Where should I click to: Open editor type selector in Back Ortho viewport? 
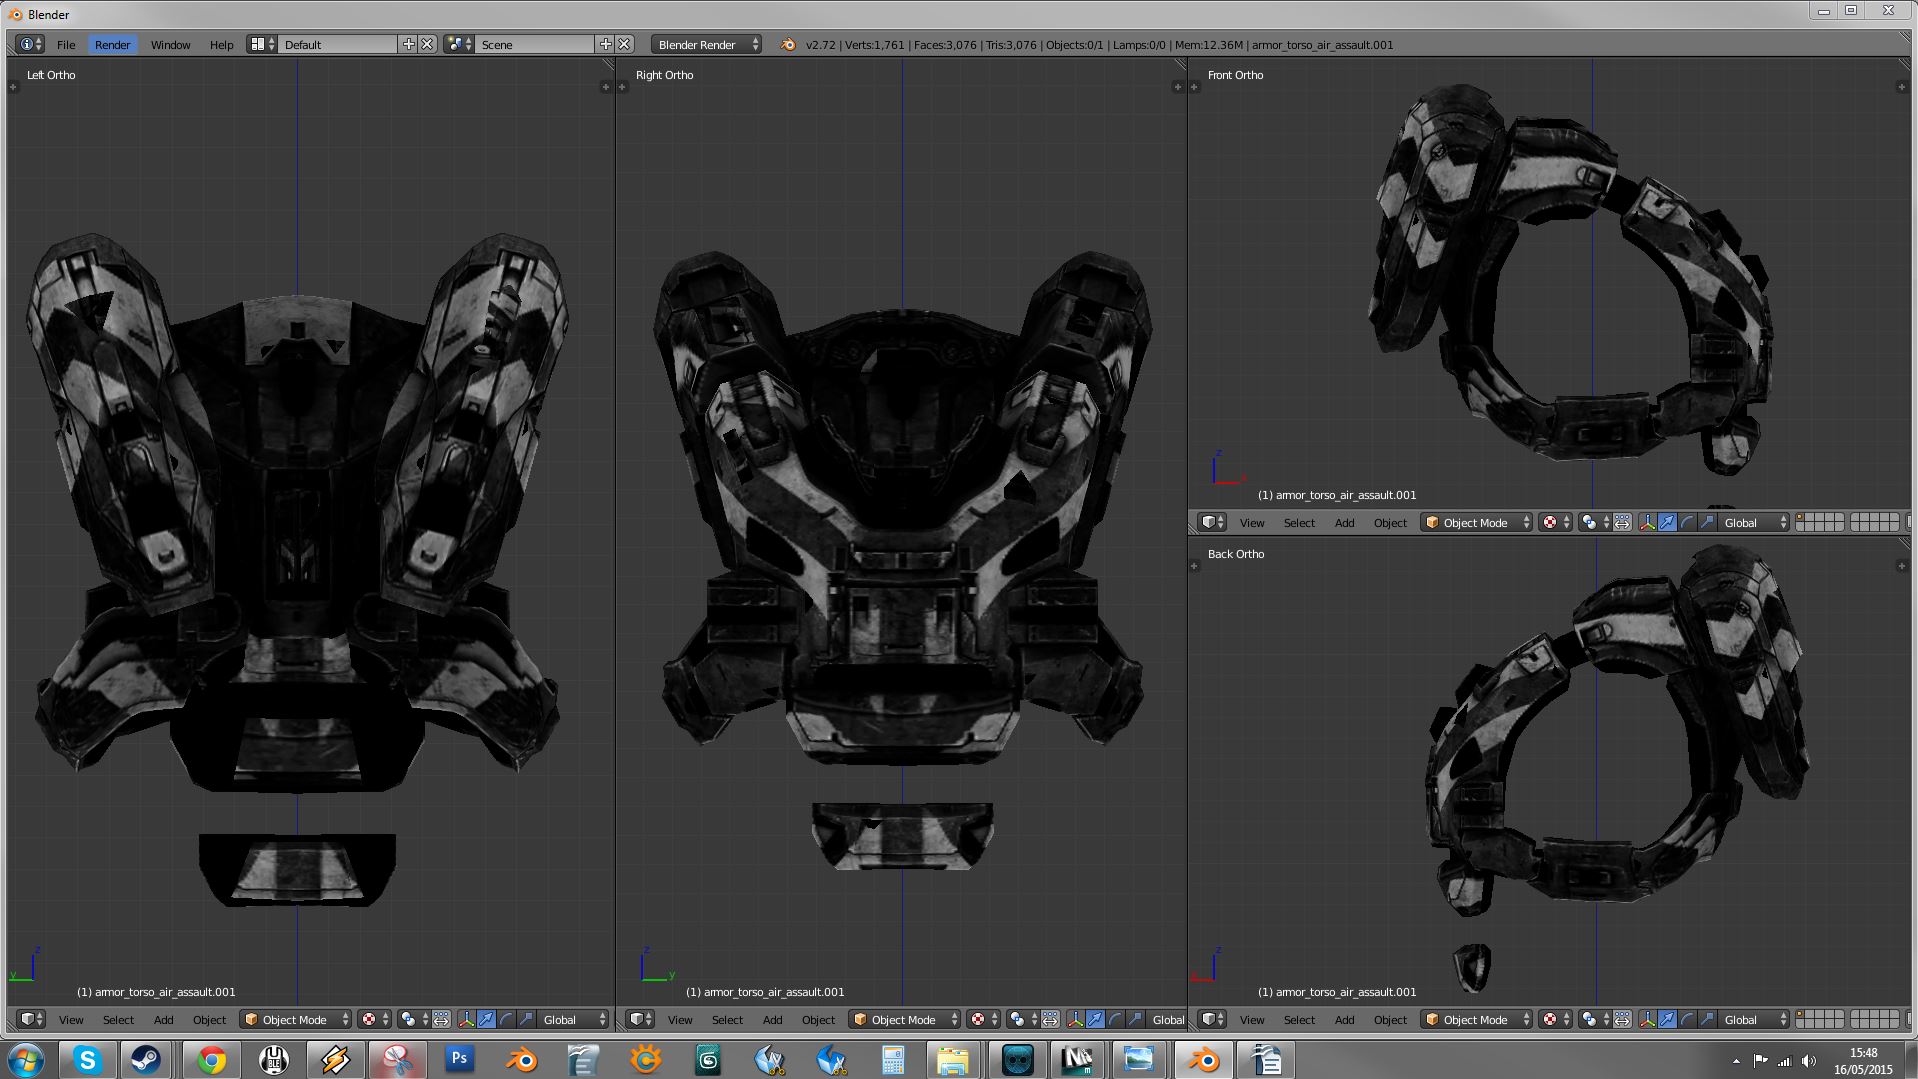click(1212, 1019)
